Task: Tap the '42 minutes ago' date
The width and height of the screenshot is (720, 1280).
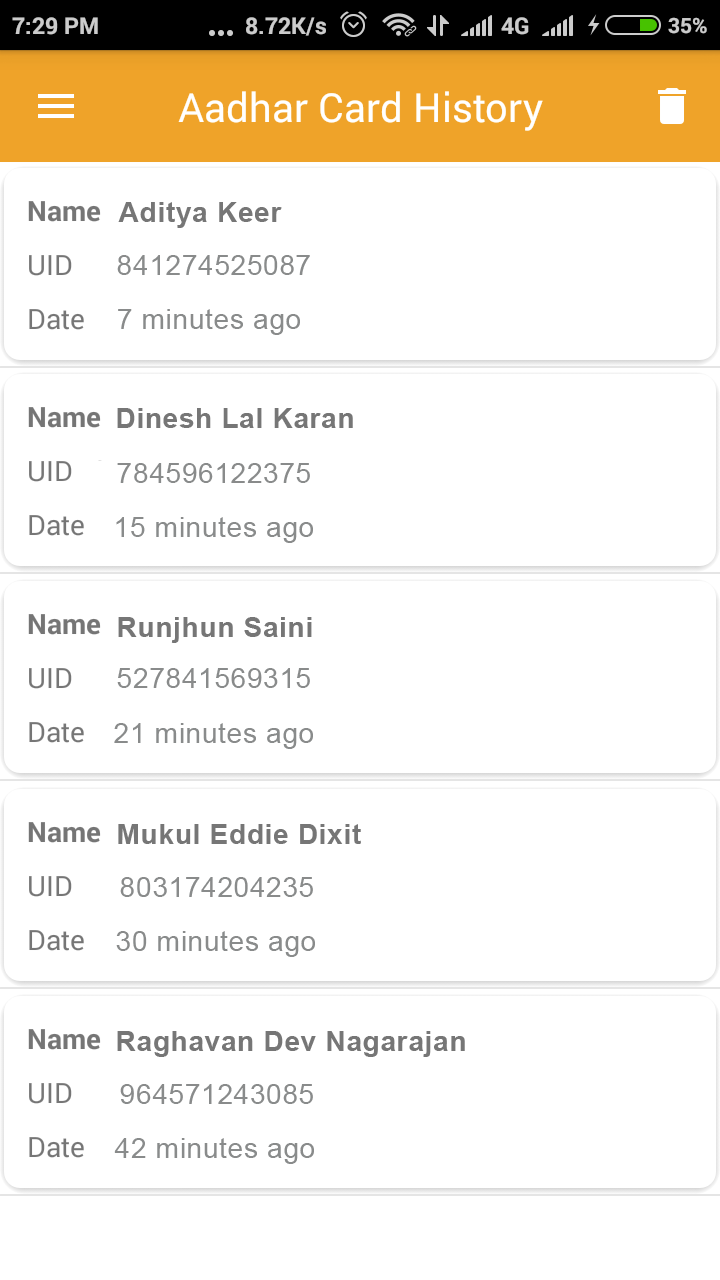Action: 214,1149
